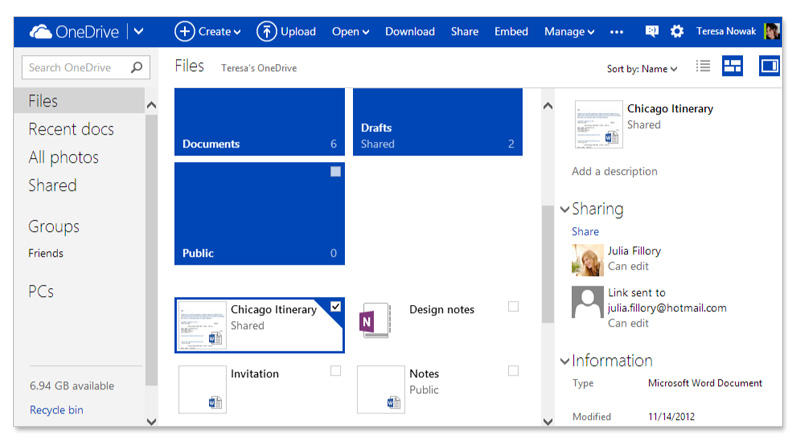Click the file list scroll down arrow
The width and height of the screenshot is (799, 440).
click(548, 421)
